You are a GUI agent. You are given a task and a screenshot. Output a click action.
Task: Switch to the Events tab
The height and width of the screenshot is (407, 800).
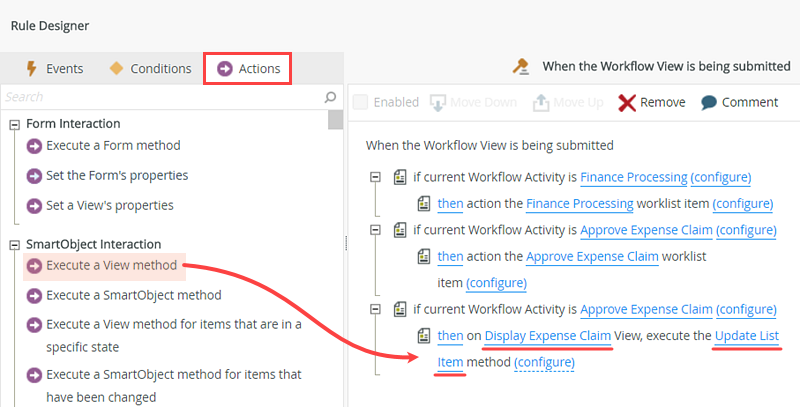tap(54, 69)
